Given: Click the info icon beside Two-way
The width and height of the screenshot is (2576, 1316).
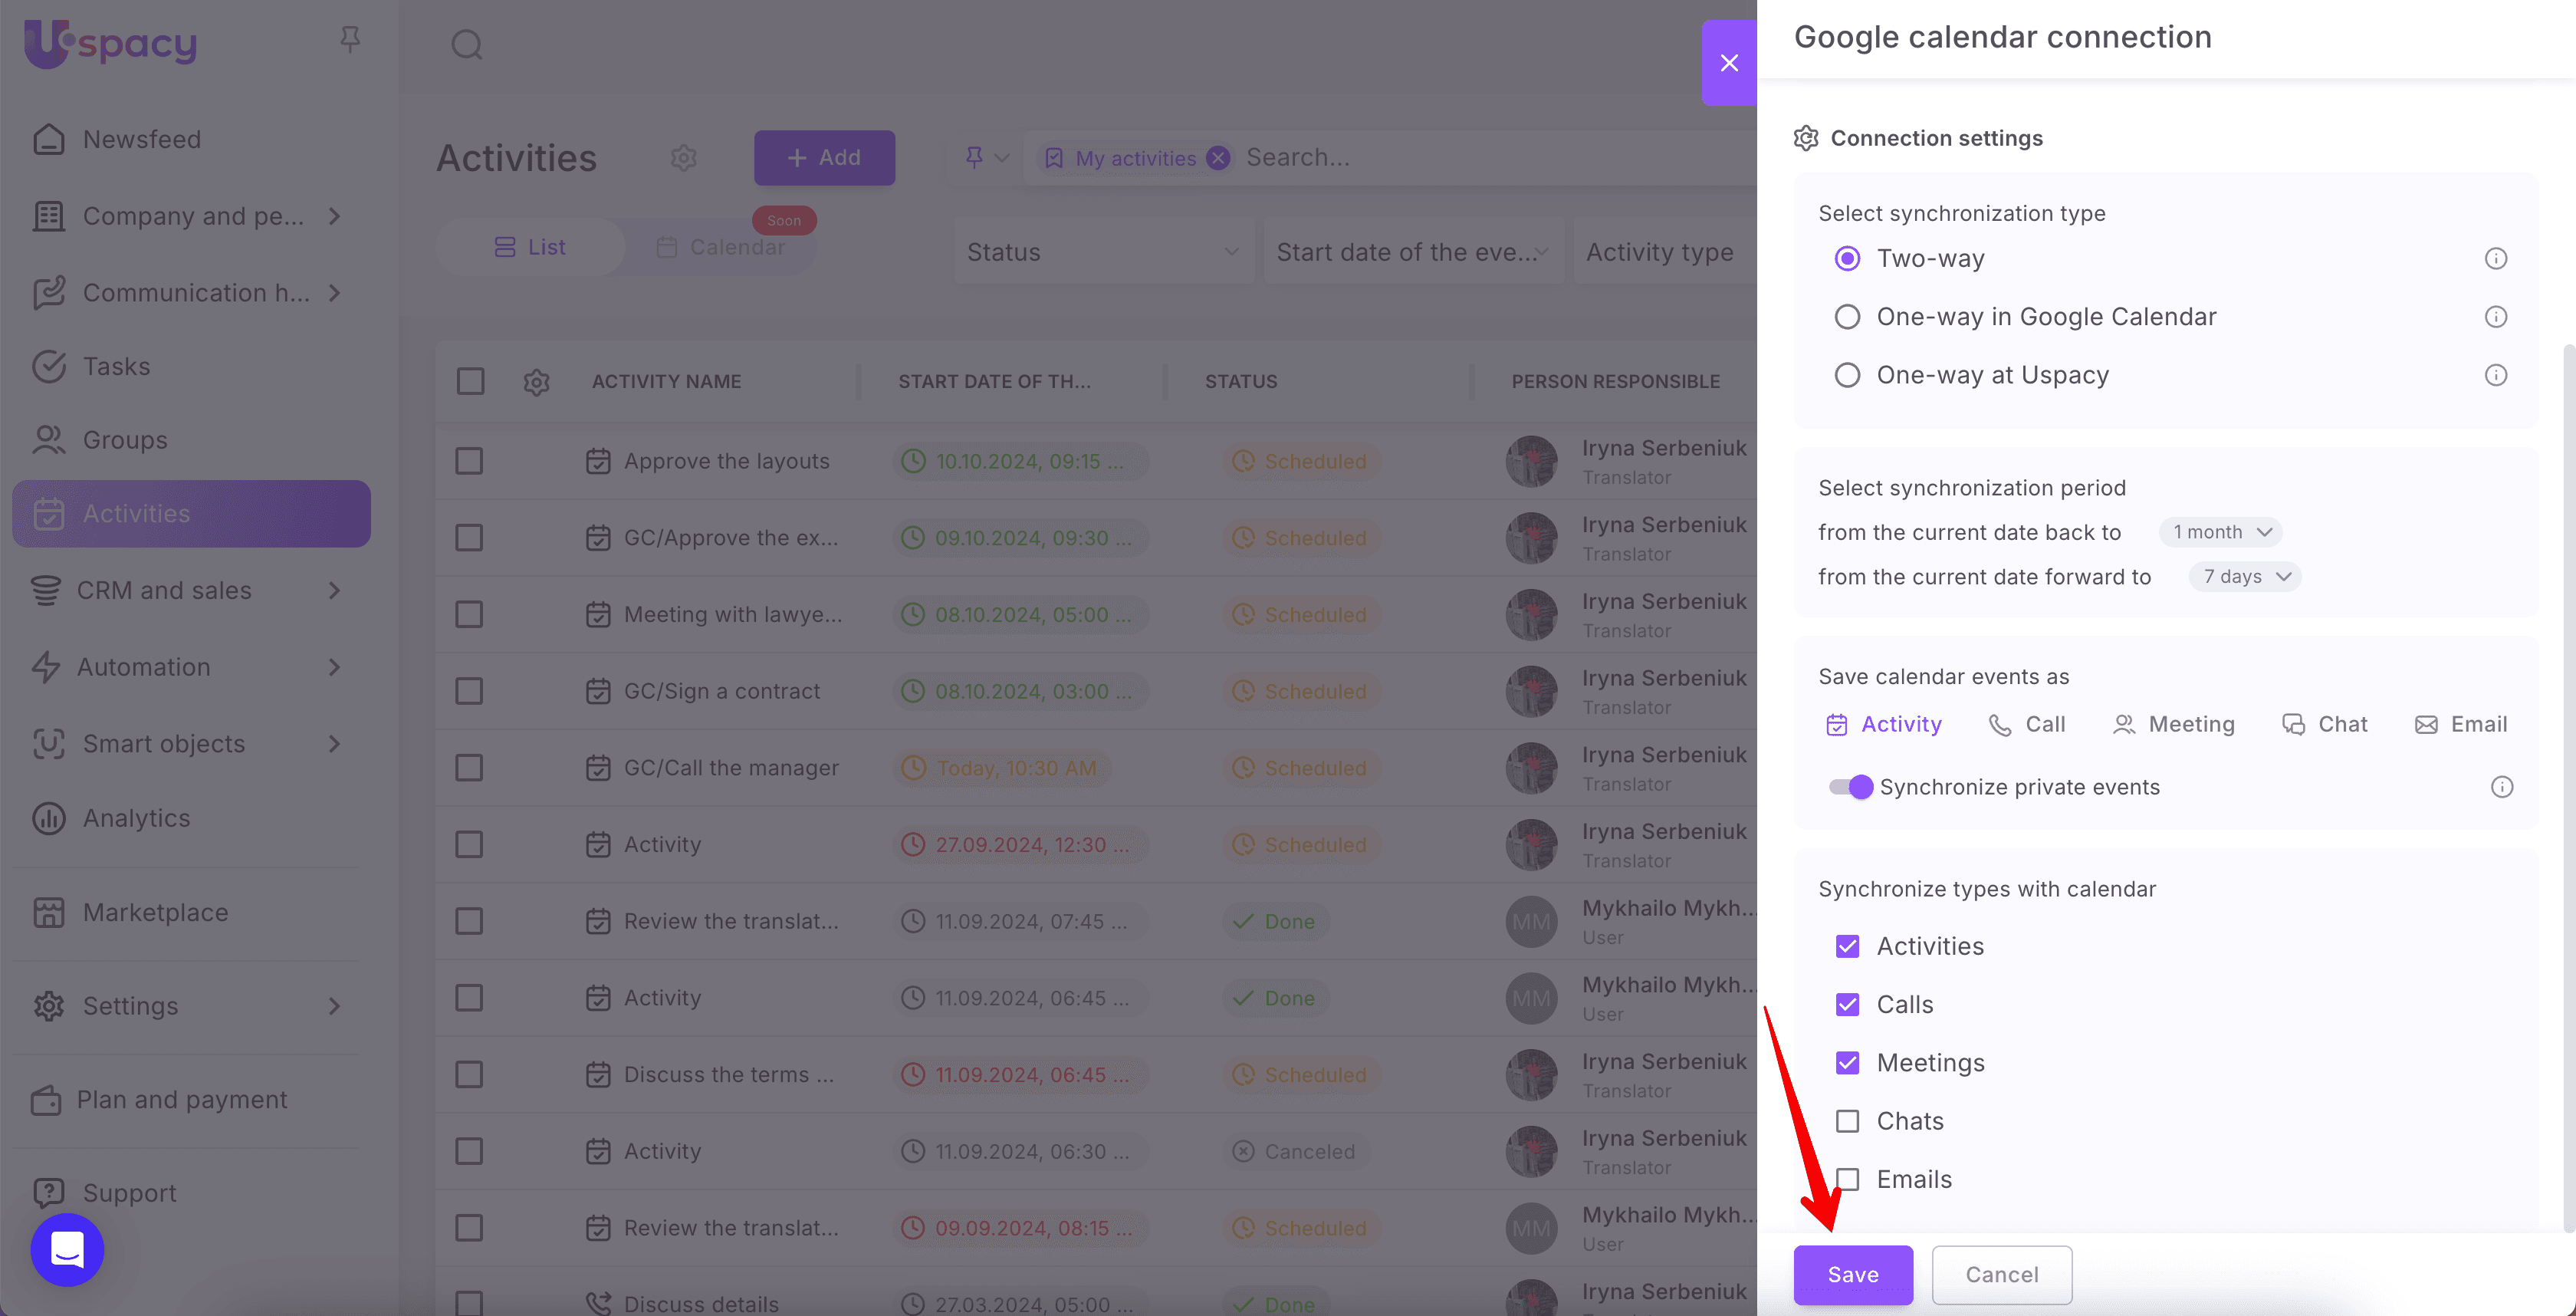Looking at the screenshot, I should 2495,259.
